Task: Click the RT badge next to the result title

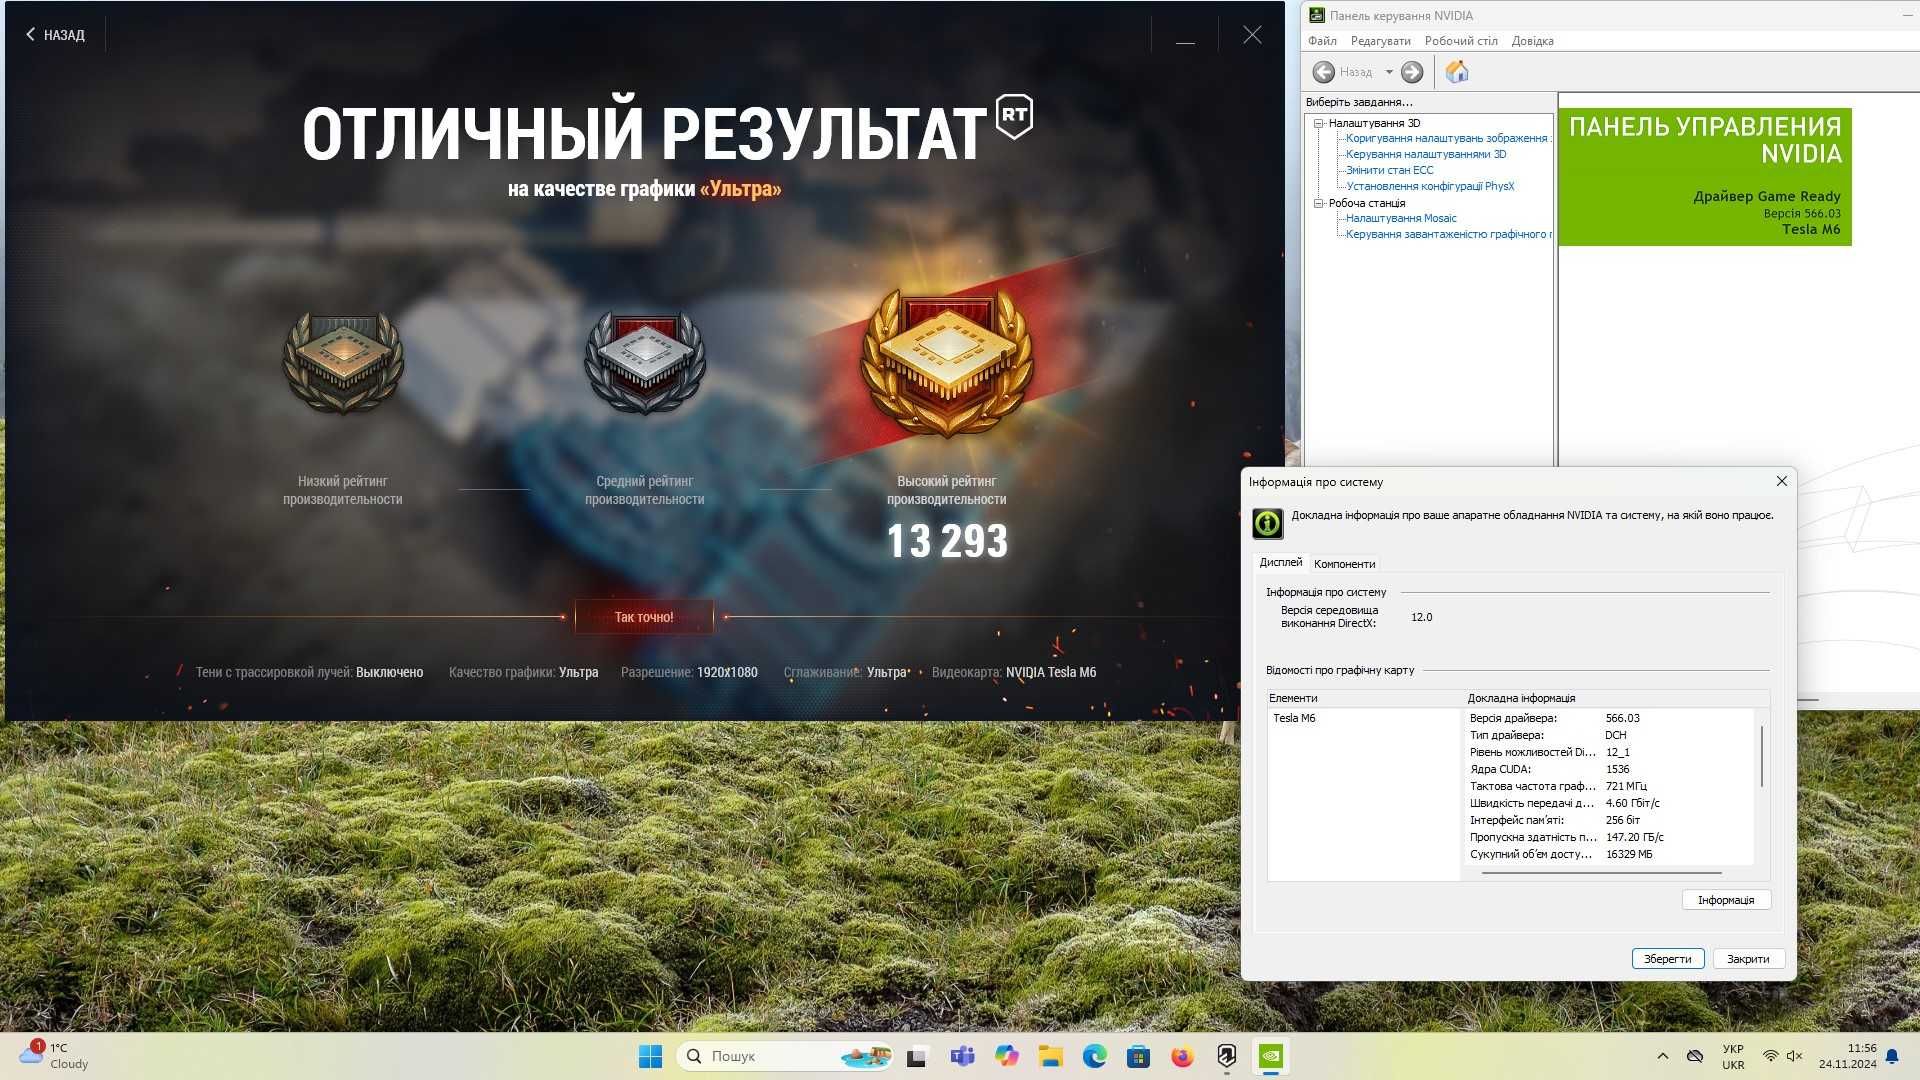Action: [x=1015, y=116]
